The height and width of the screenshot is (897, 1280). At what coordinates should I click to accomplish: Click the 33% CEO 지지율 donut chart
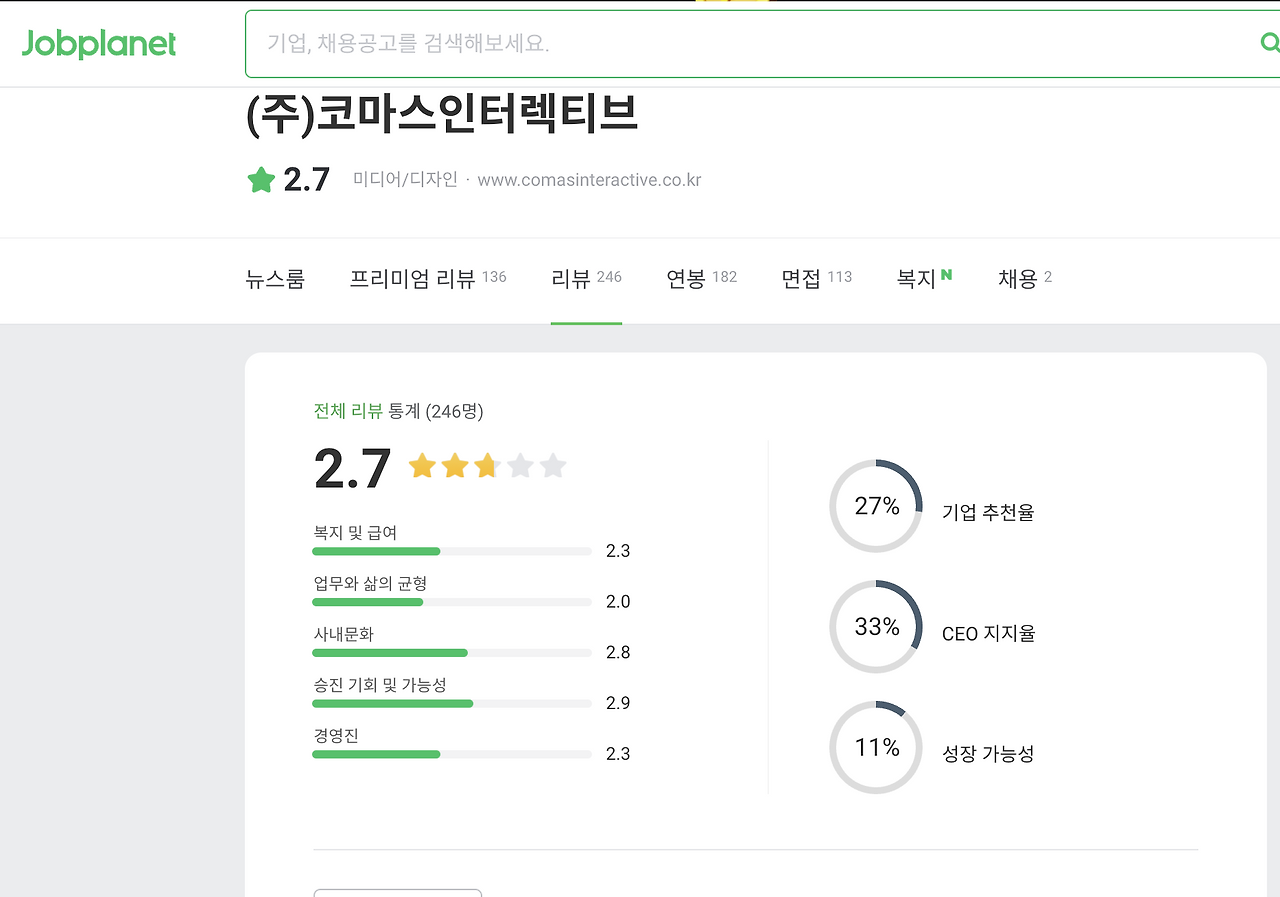point(875,627)
